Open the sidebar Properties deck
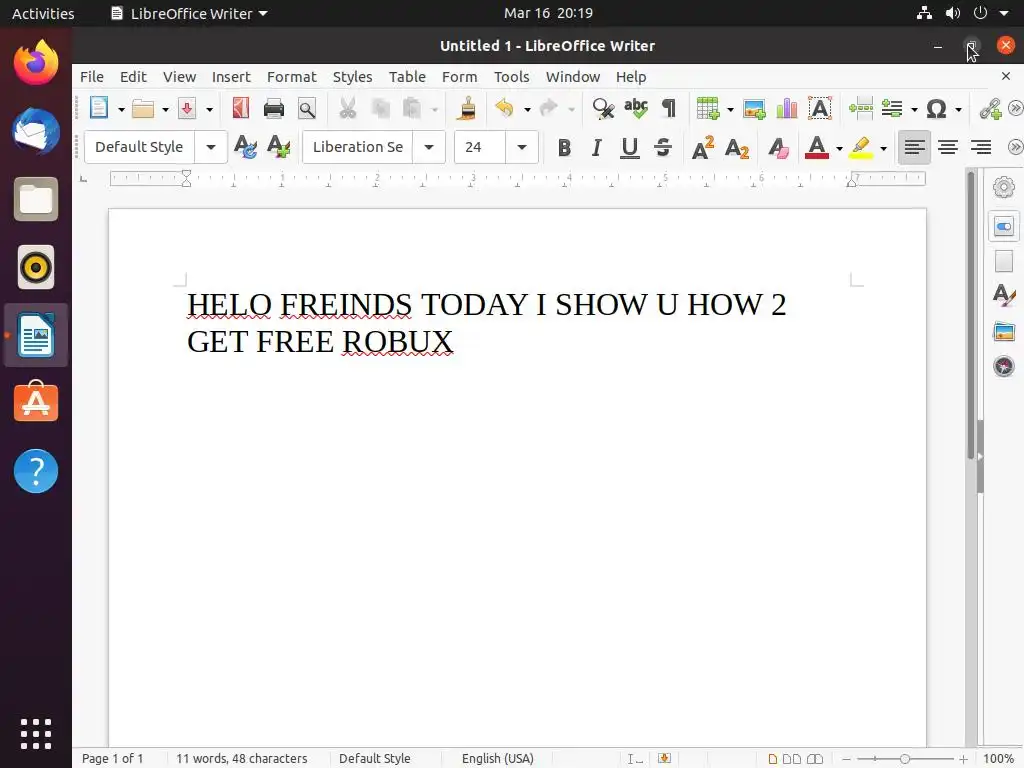Screen dimensions: 1024x768 pyautogui.click(x=1004, y=227)
